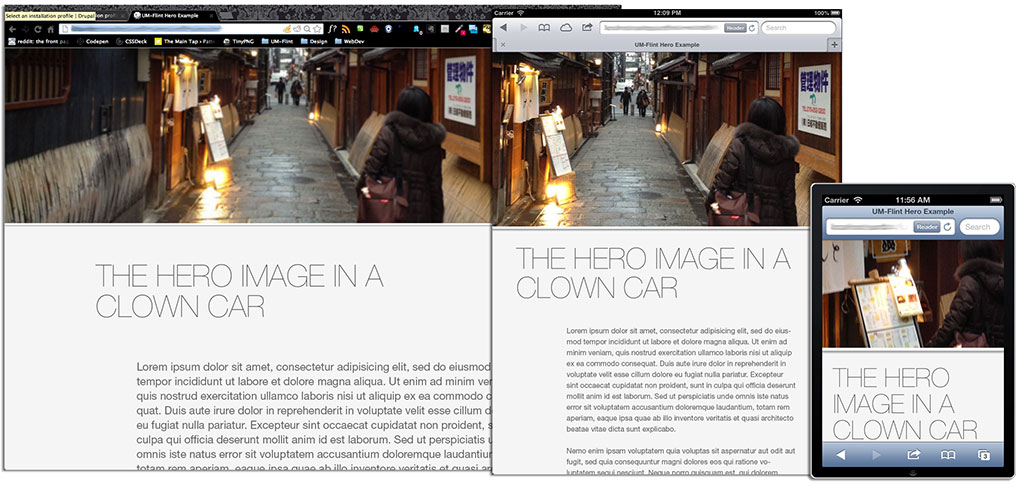Expand the UM-Flint bookmarks folder
Image resolution: width=1024 pixels, height=488 pixels.
(x=277, y=42)
